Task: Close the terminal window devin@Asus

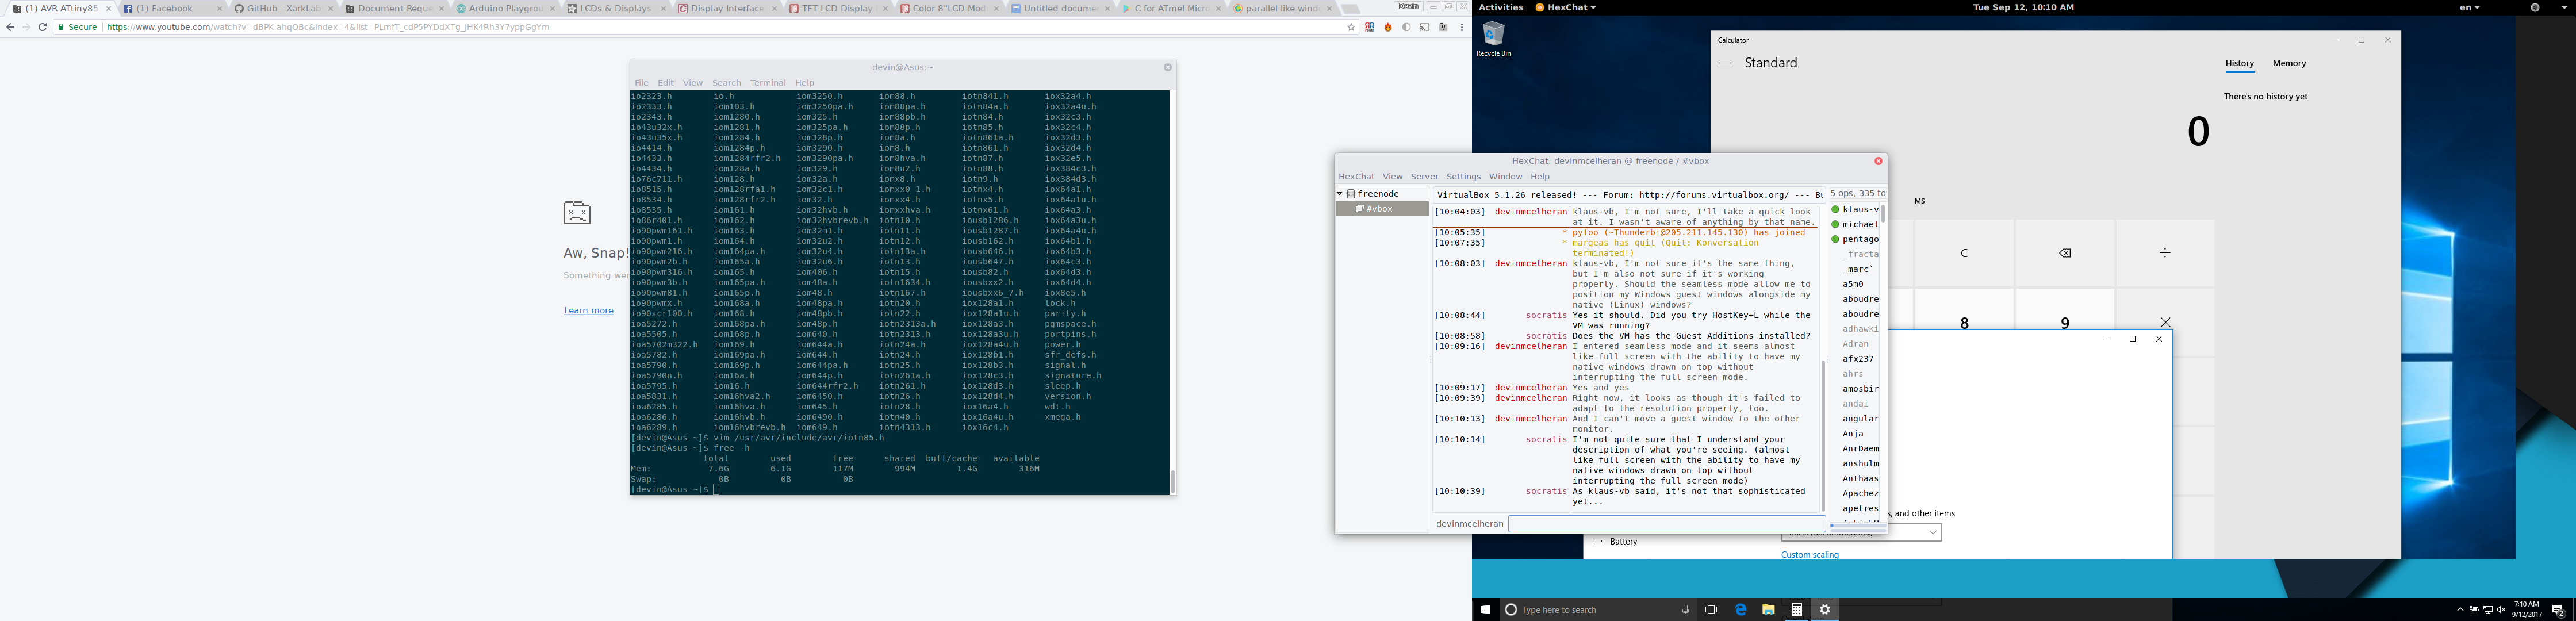Action: click(x=1167, y=67)
